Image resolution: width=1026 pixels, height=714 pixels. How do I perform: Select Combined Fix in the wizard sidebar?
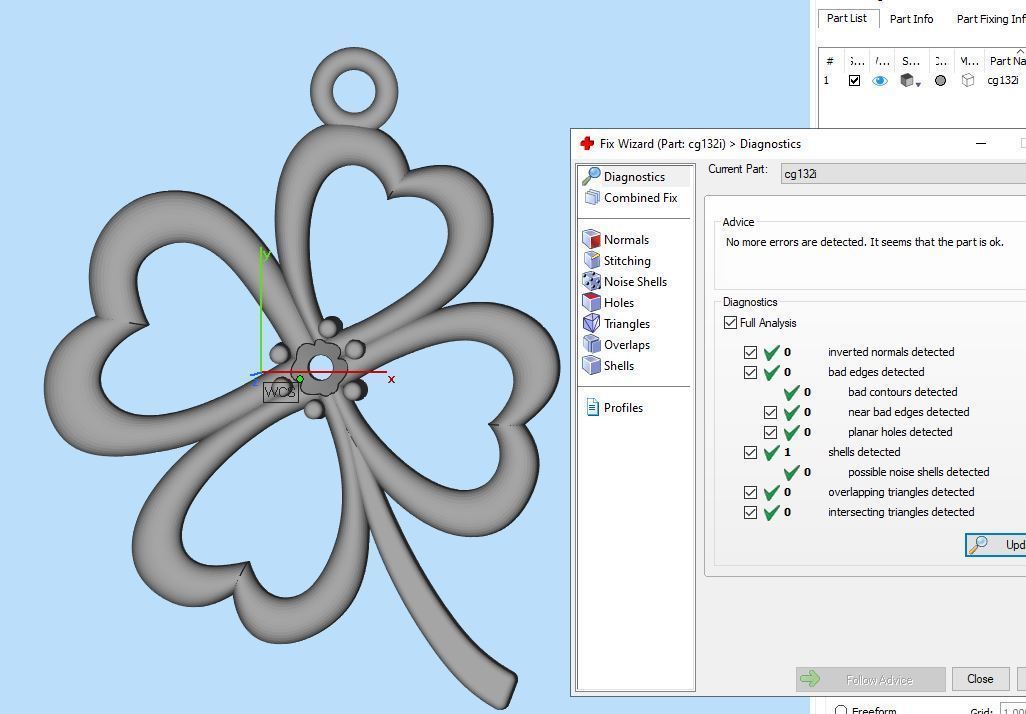(632, 198)
